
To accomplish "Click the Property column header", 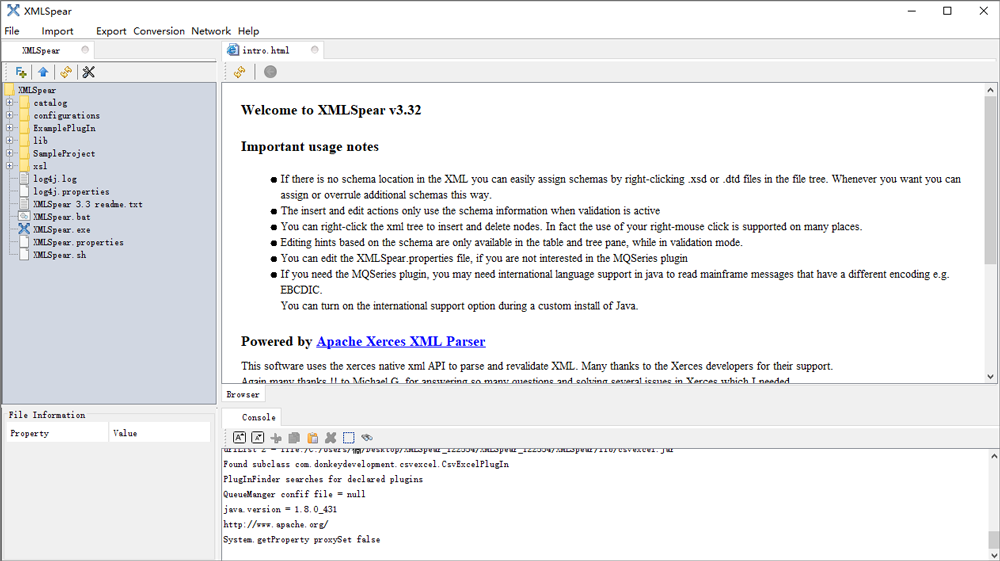I will click(57, 433).
